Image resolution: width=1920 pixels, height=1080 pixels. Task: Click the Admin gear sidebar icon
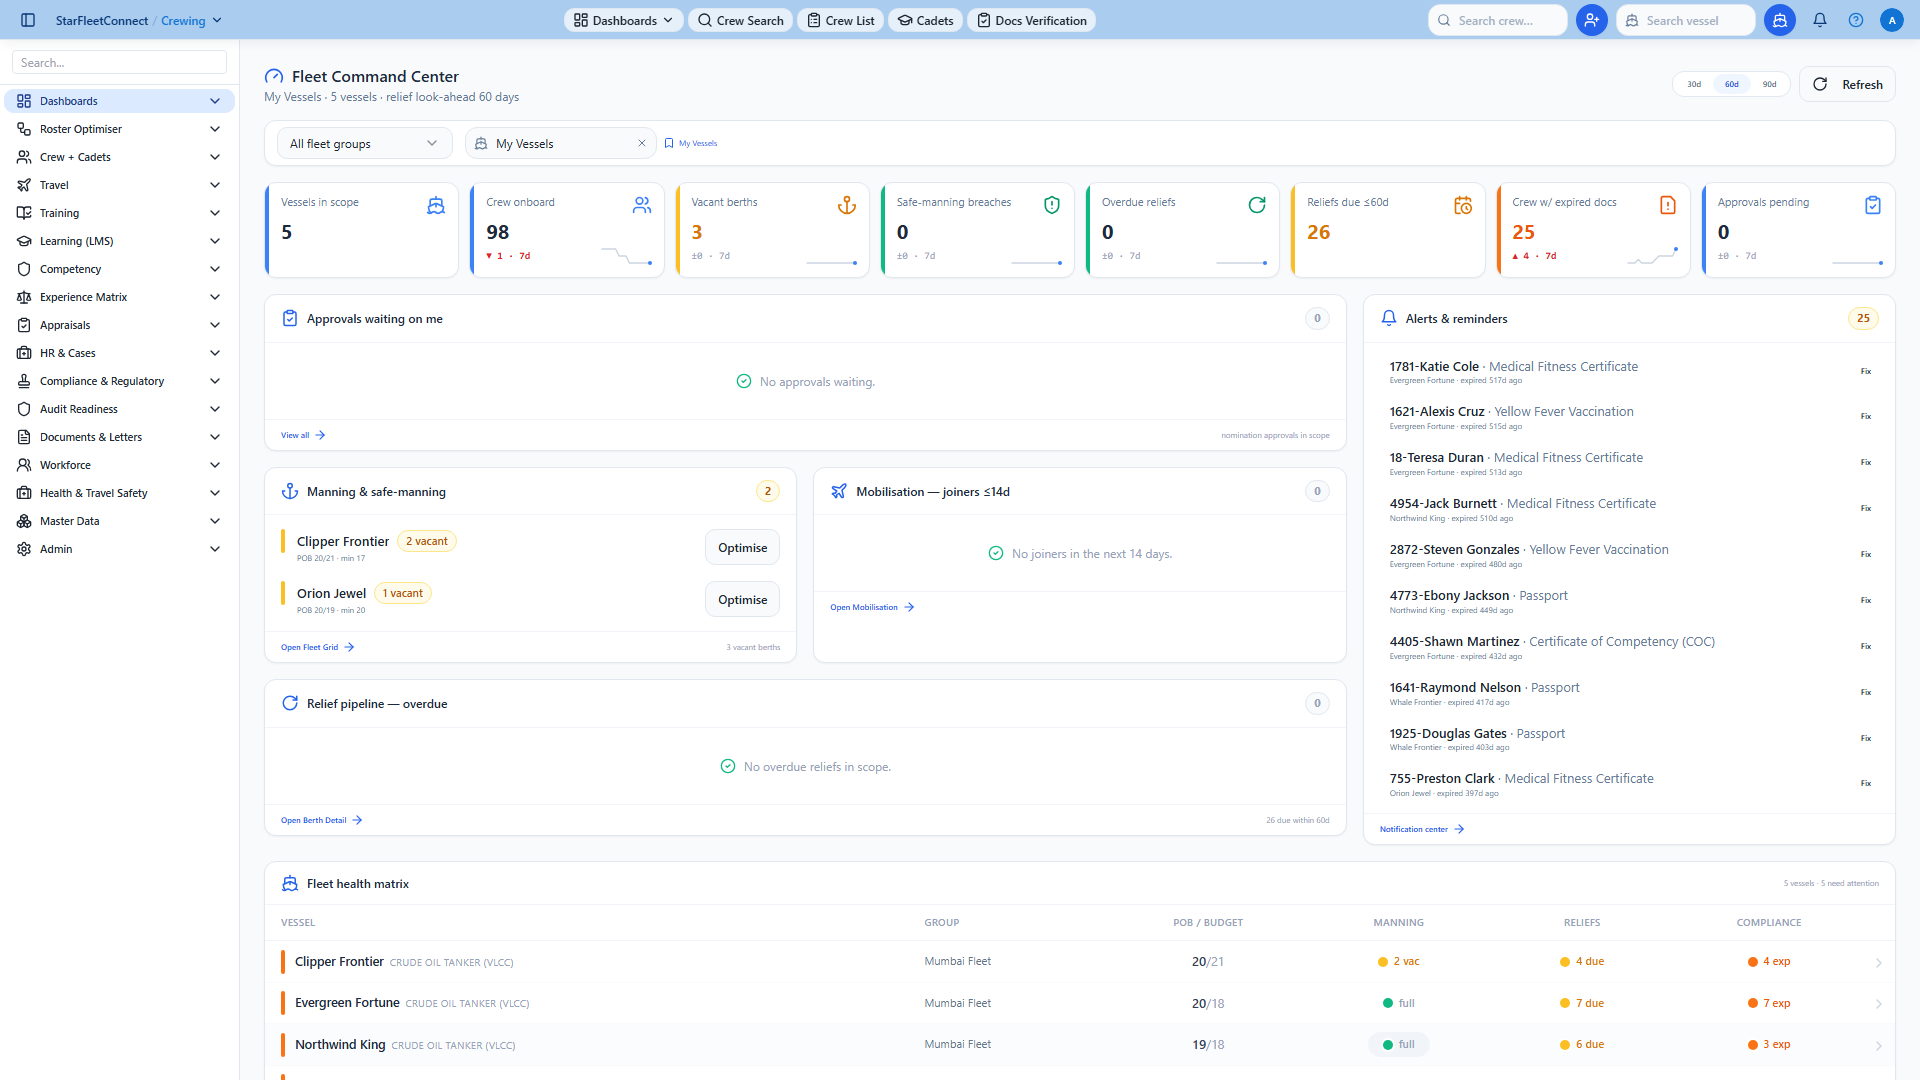pyautogui.click(x=24, y=549)
